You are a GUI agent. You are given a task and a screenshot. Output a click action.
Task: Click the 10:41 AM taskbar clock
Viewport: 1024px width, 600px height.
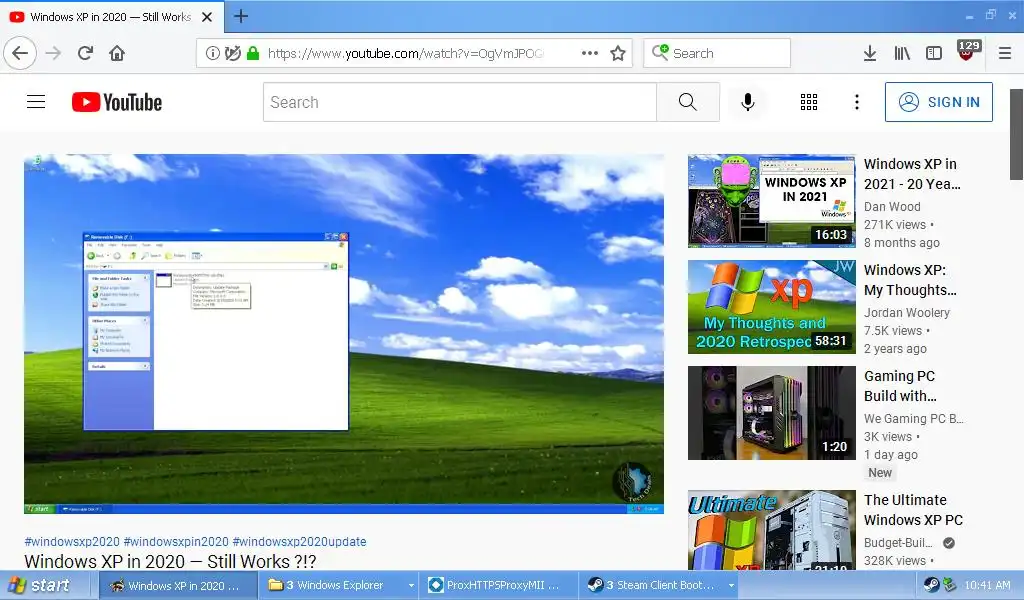pos(987,585)
